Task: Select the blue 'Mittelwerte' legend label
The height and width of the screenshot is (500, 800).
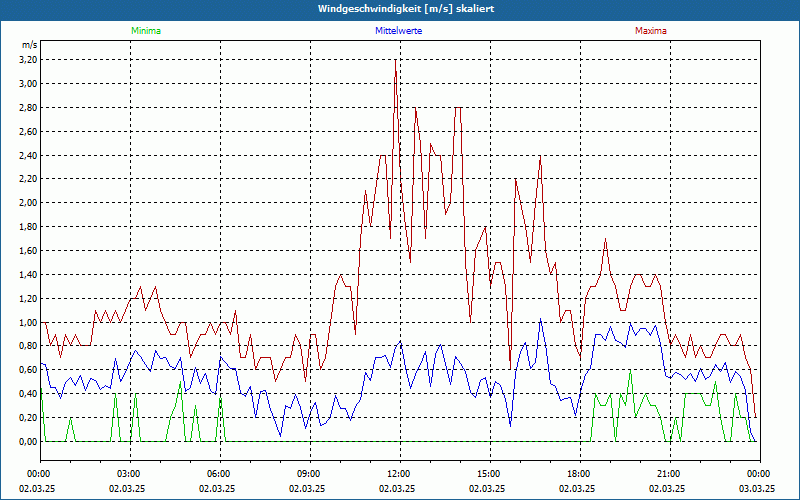Action: tap(398, 31)
